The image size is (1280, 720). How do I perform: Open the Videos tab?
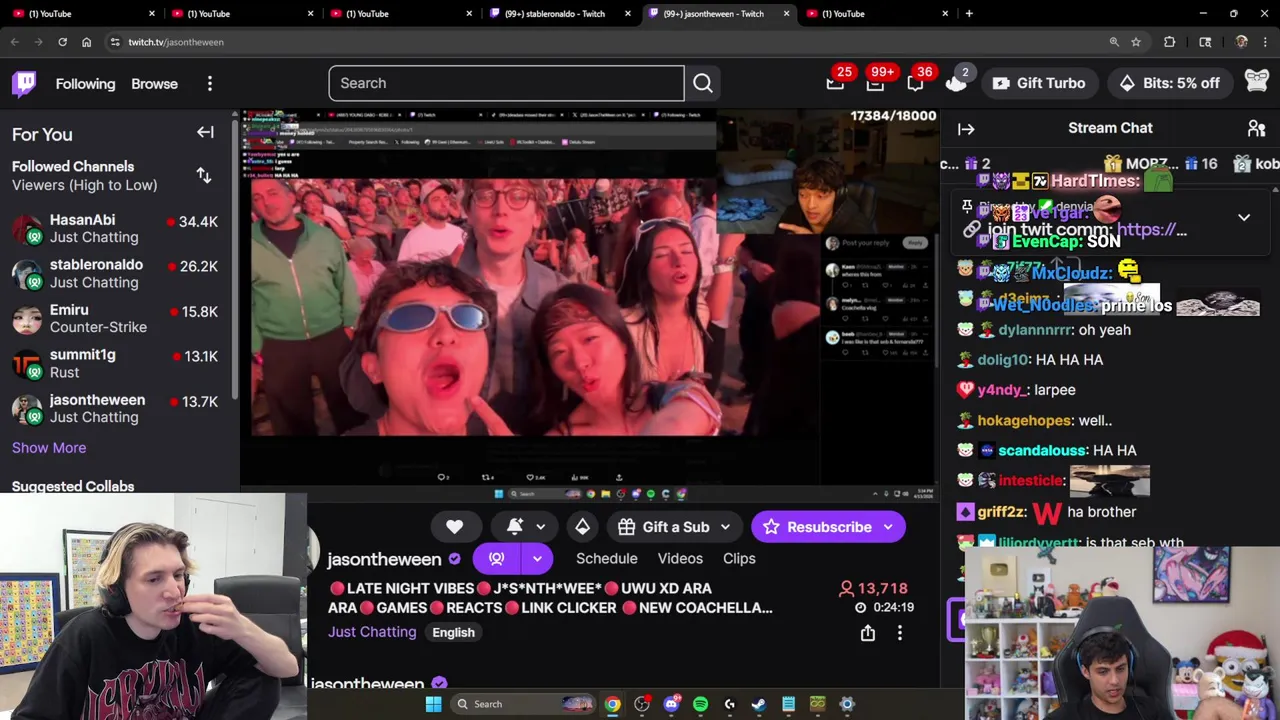680,559
